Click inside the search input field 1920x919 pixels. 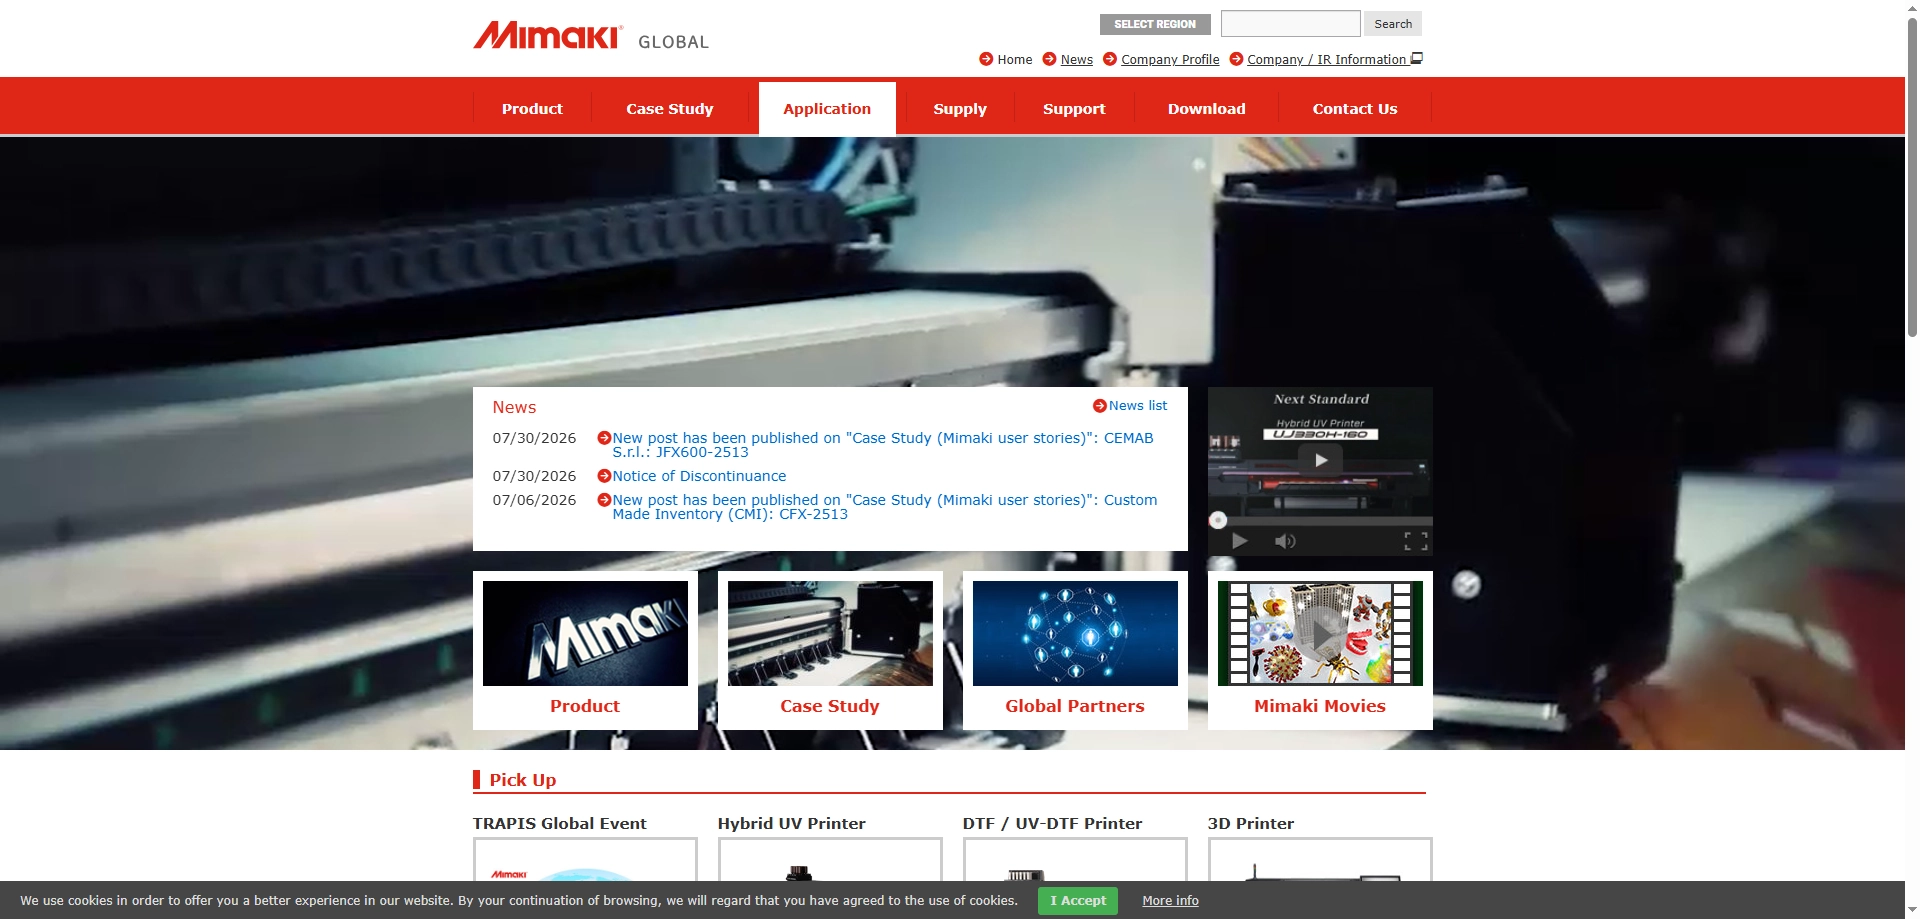tap(1290, 24)
